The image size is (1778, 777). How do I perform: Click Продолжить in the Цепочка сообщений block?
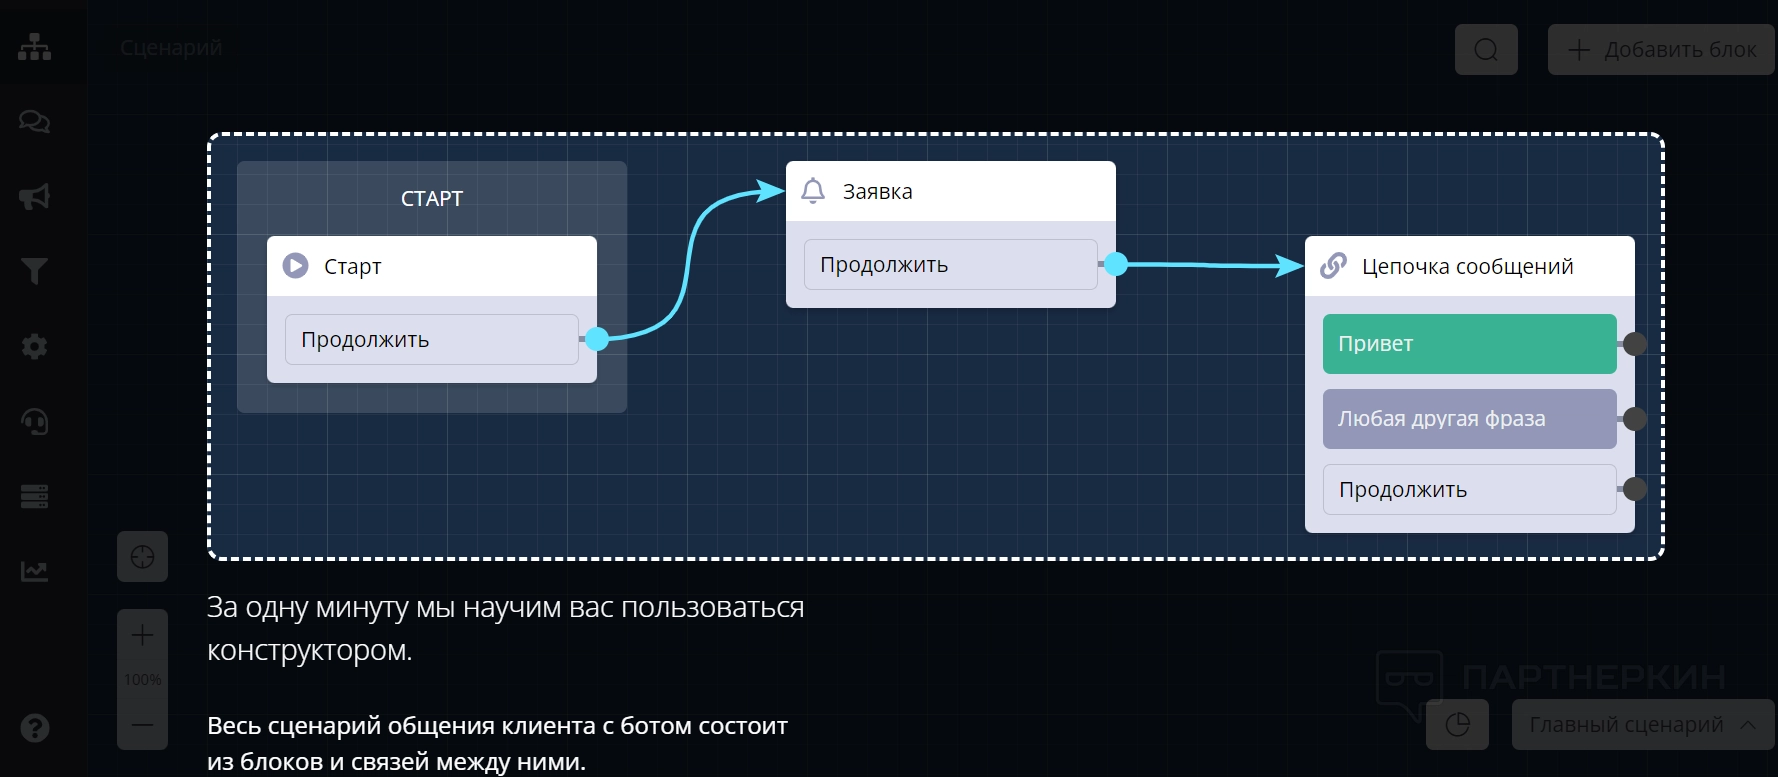(x=1470, y=490)
